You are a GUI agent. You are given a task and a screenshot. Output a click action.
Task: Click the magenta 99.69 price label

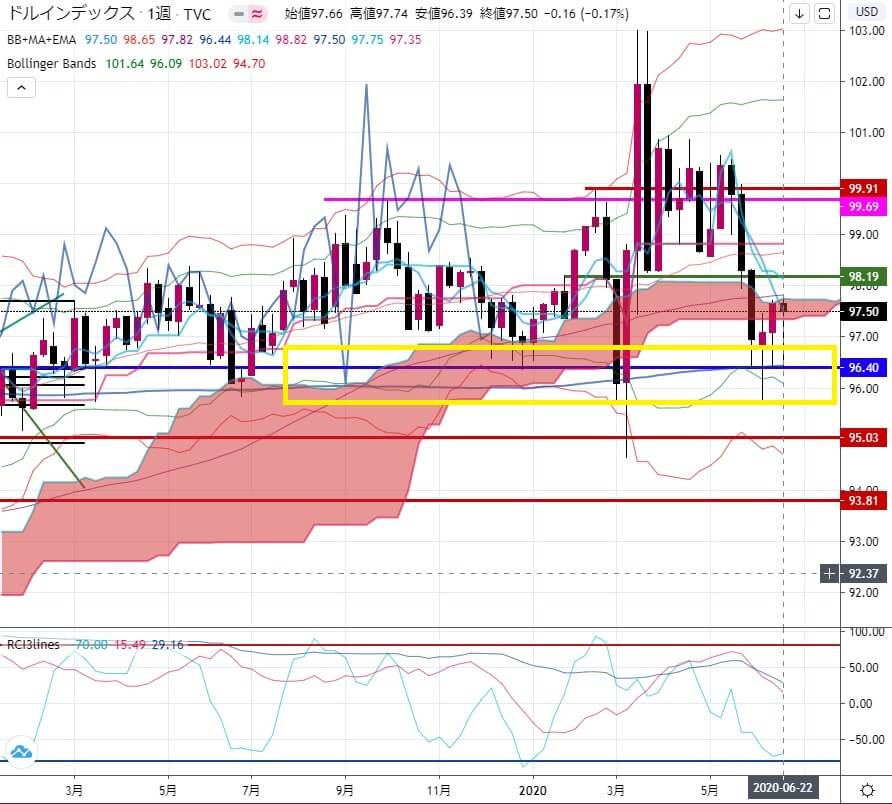[863, 206]
